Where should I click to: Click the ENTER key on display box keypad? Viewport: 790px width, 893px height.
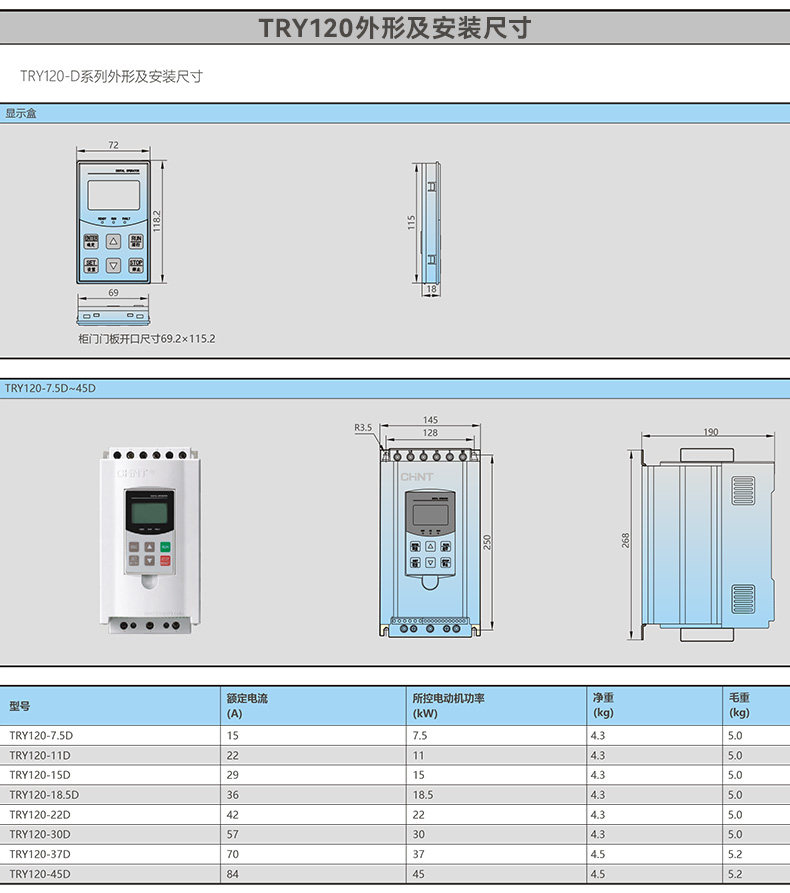[91, 241]
